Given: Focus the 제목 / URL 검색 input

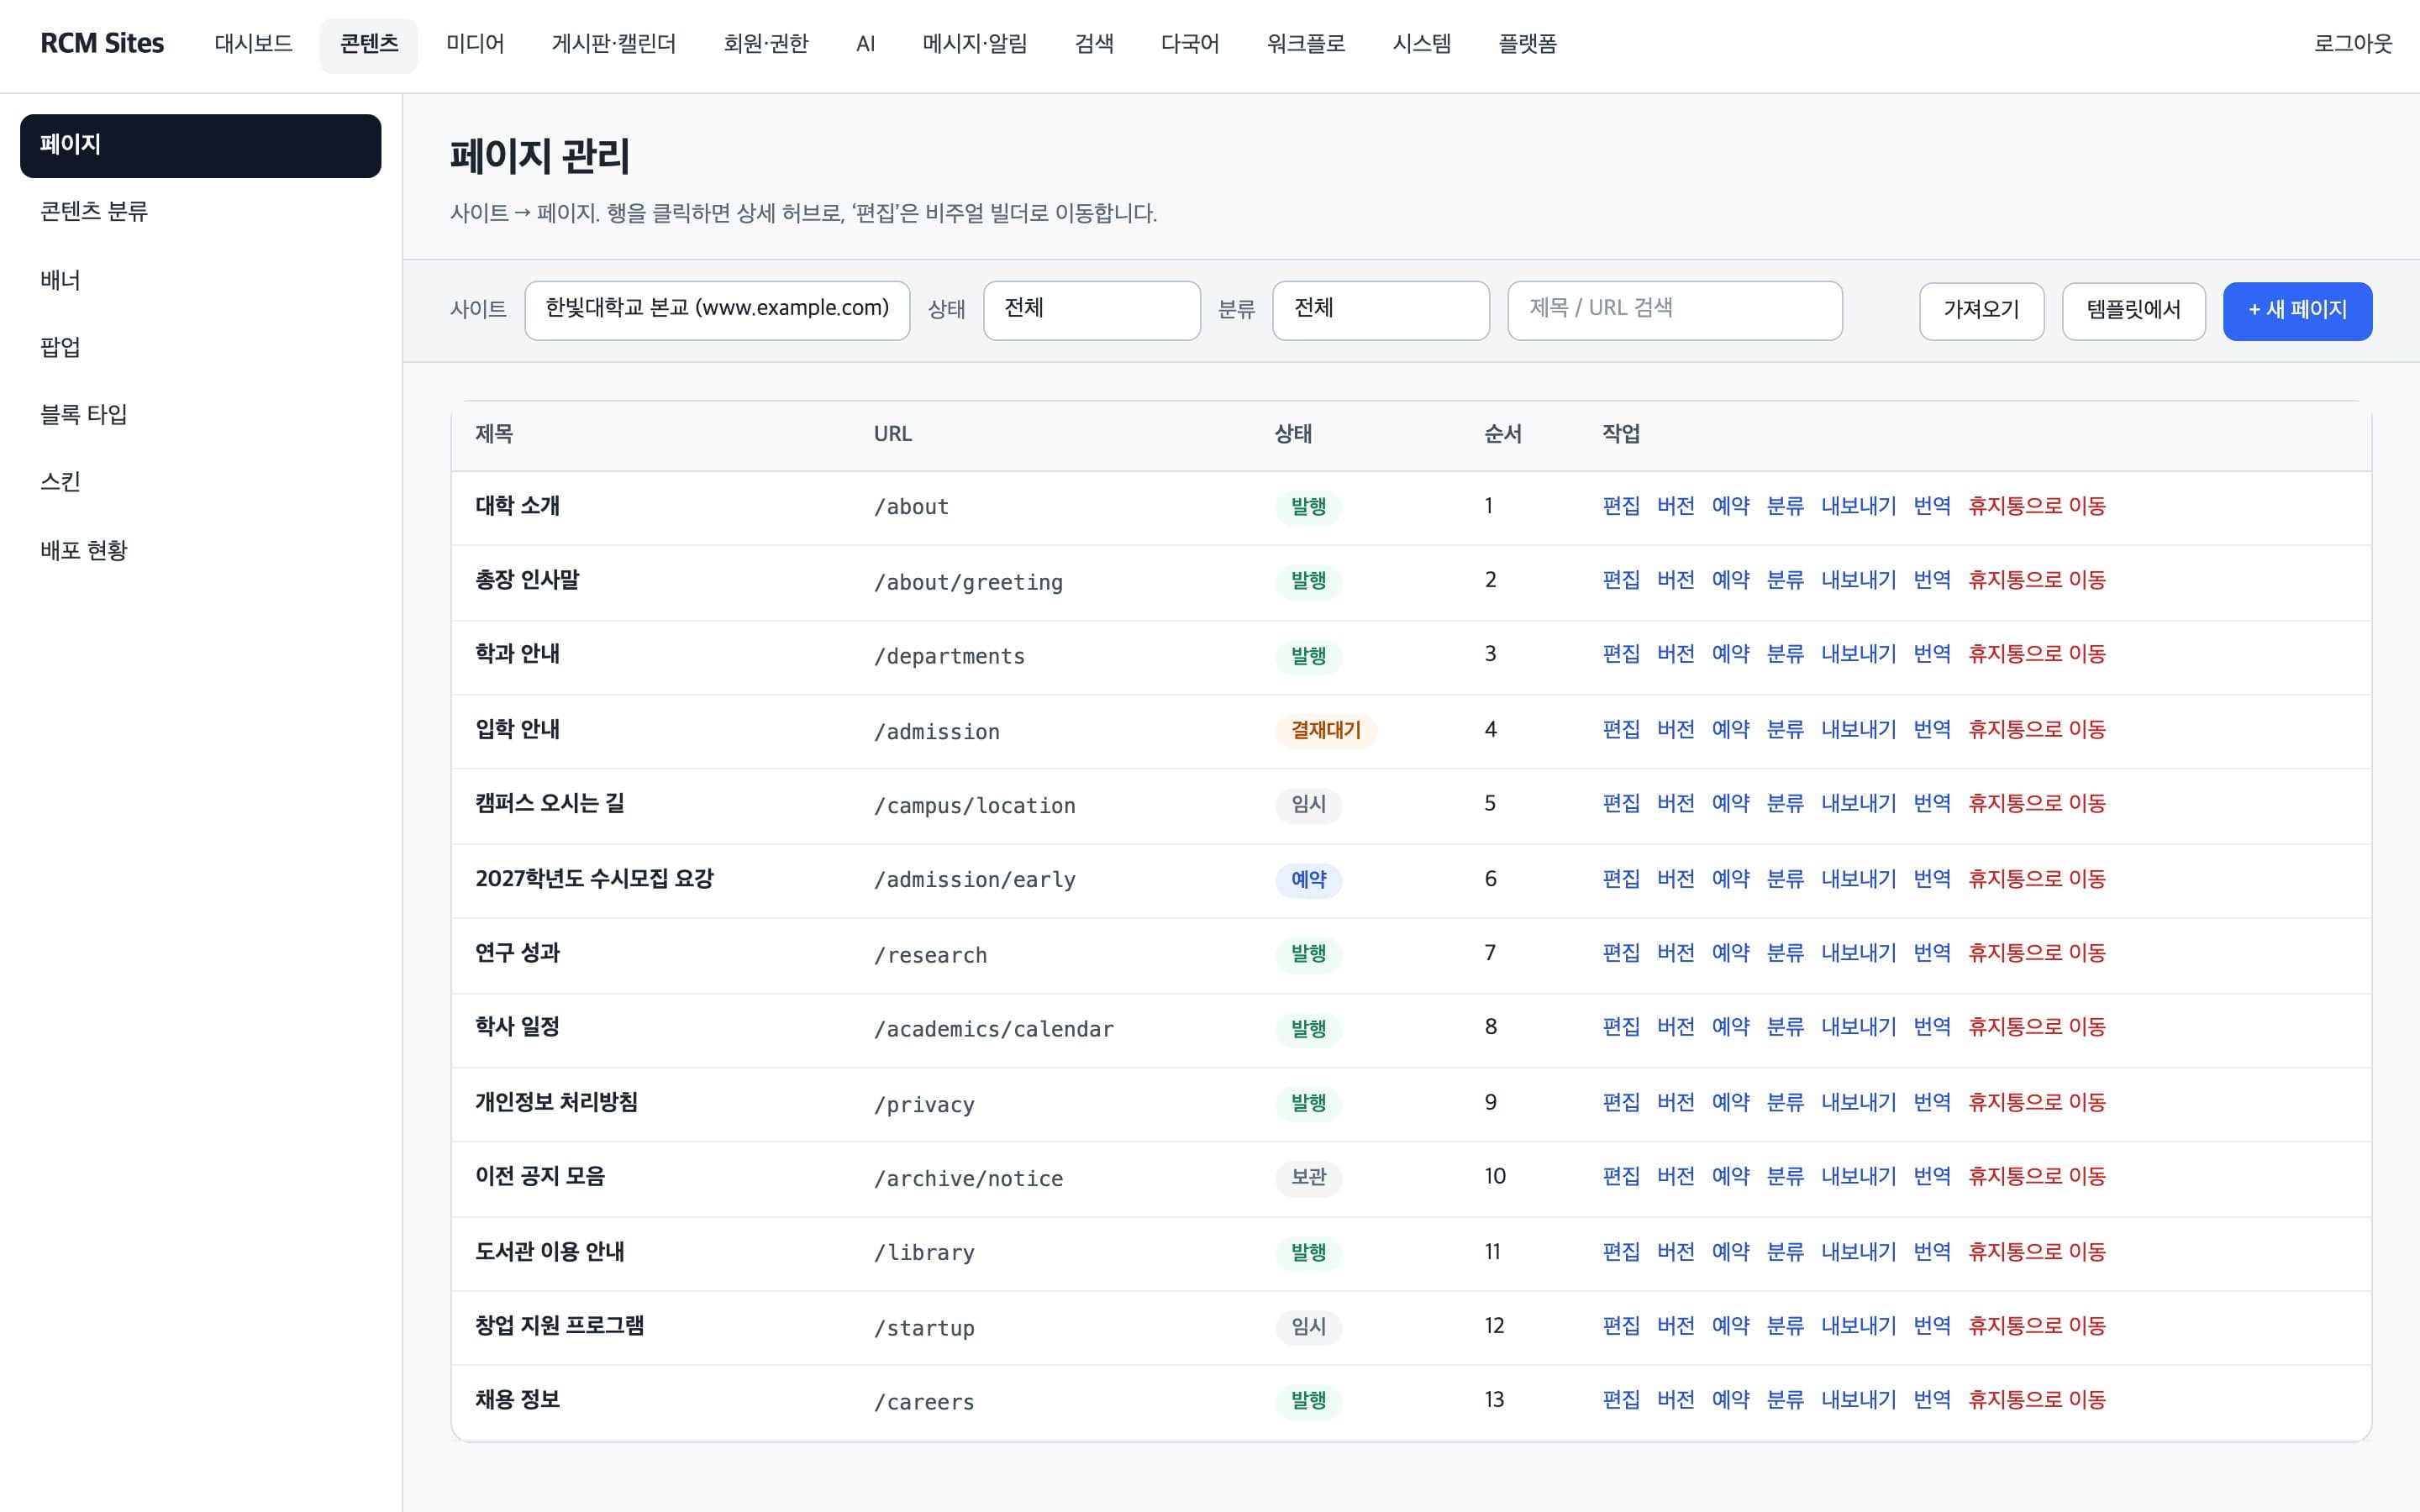Looking at the screenshot, I should click(1674, 310).
